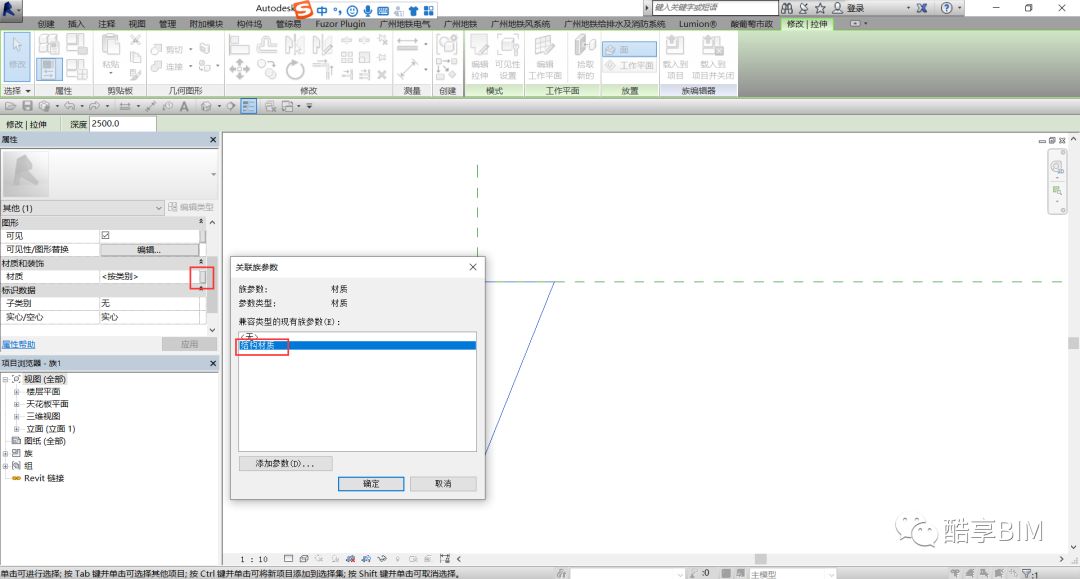The image size is (1080, 579).
Task: Collapse the 材质和装饰 properties group
Action: [200, 262]
